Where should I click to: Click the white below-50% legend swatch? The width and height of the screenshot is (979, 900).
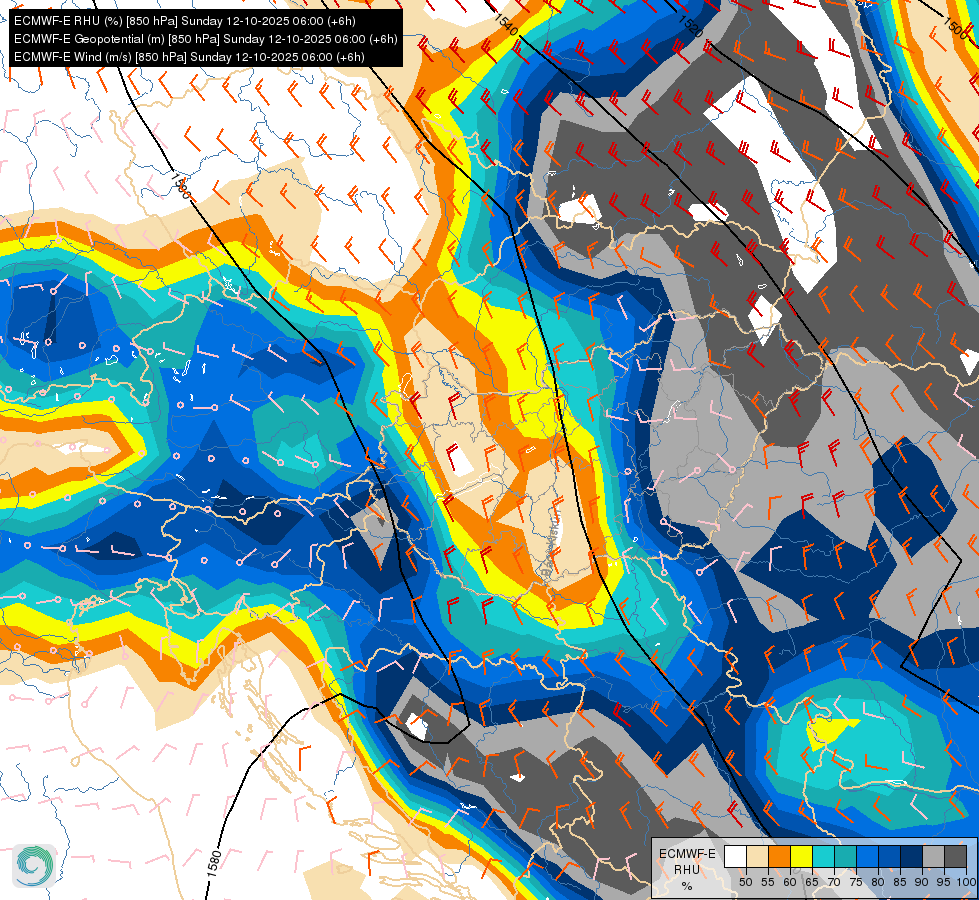tap(735, 857)
